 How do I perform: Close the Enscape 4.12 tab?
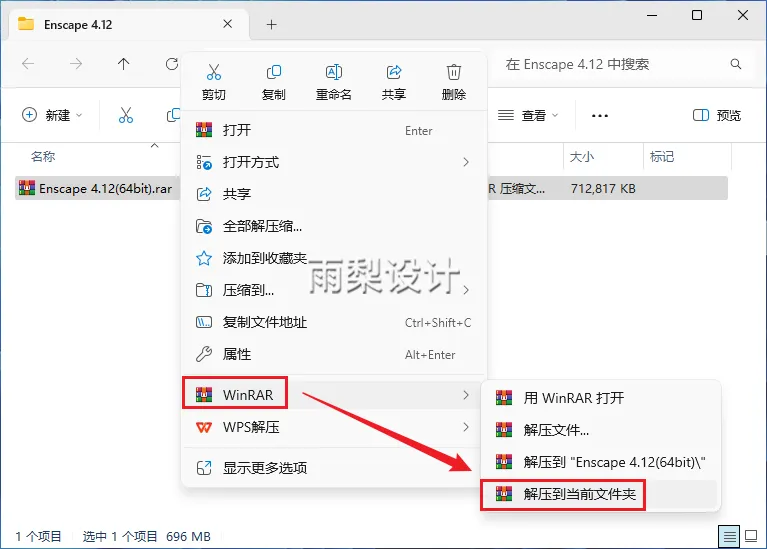click(227, 24)
